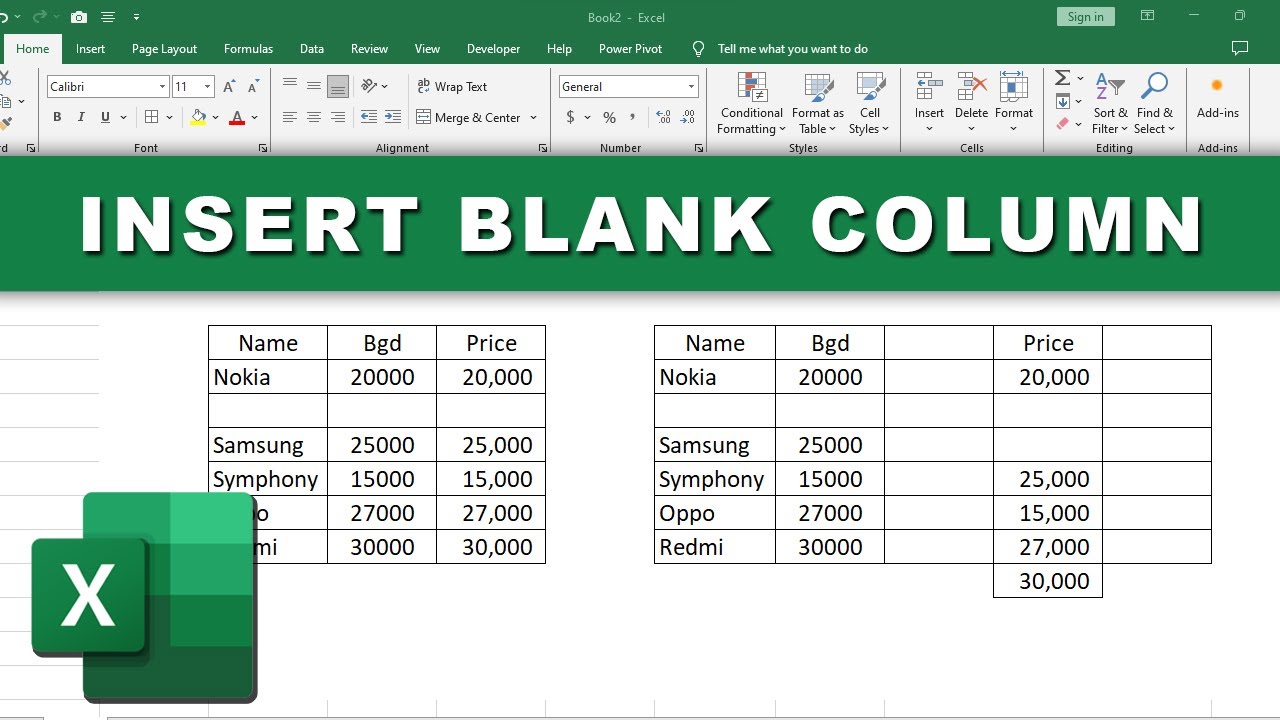1280x720 pixels.
Task: Expand fill color options arrow
Action: pos(215,118)
